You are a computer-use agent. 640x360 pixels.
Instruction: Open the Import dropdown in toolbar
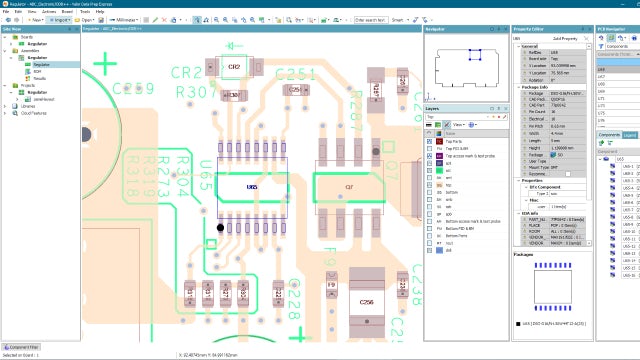point(60,20)
